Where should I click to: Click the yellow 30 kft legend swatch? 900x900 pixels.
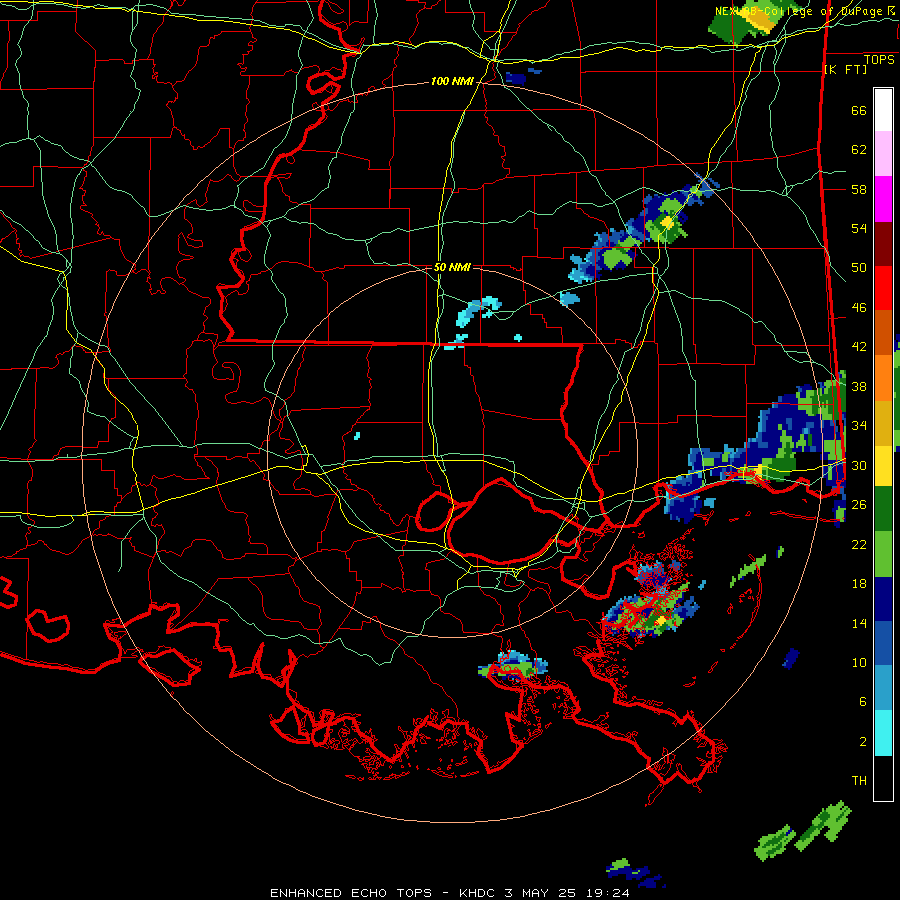point(883,466)
